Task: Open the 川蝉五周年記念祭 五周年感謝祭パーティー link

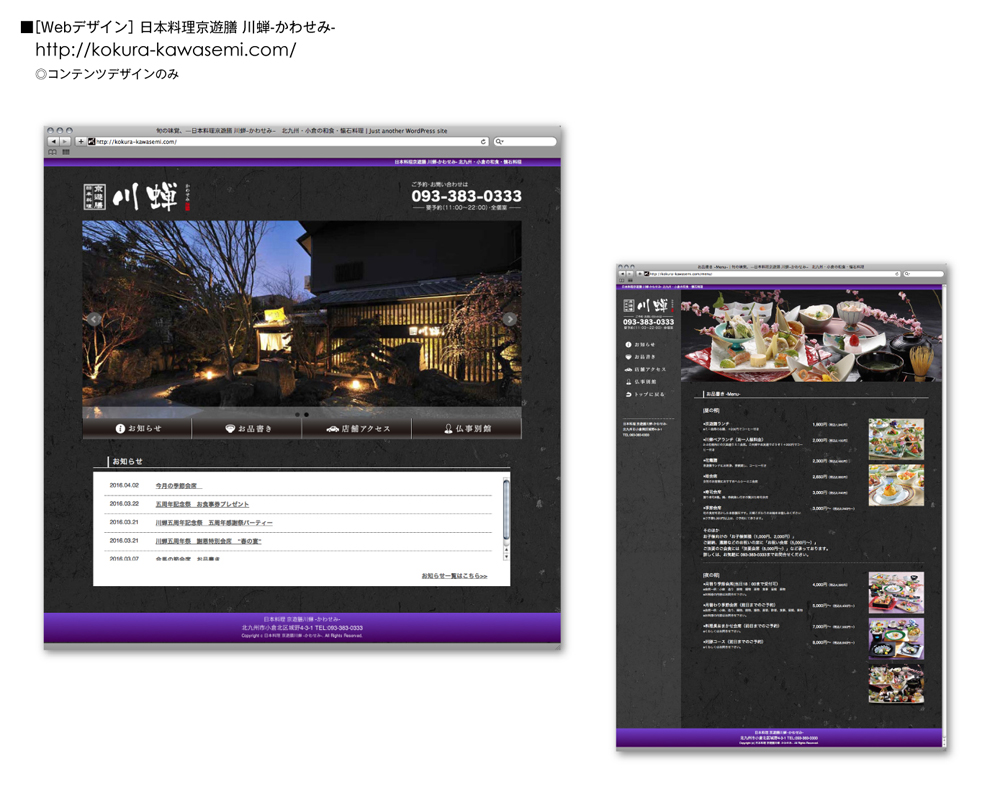Action: point(214,523)
